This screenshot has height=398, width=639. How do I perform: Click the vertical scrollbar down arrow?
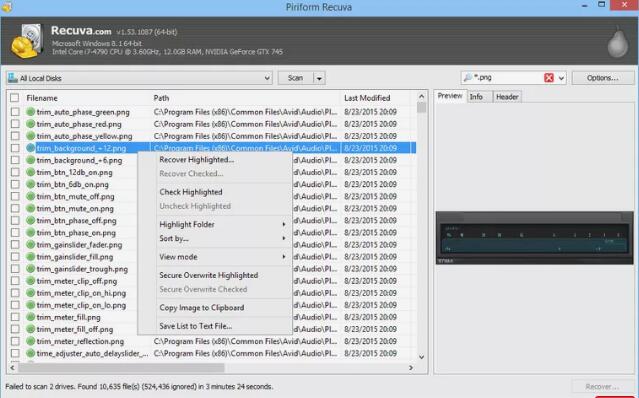coord(421,357)
